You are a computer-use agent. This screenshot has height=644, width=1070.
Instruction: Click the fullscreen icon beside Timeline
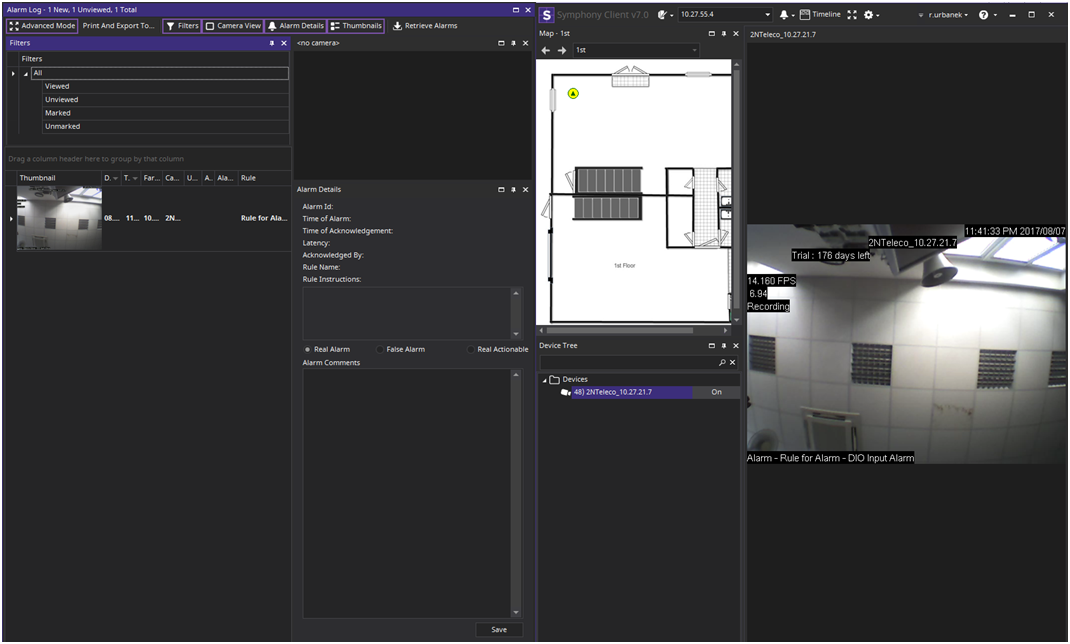(852, 15)
